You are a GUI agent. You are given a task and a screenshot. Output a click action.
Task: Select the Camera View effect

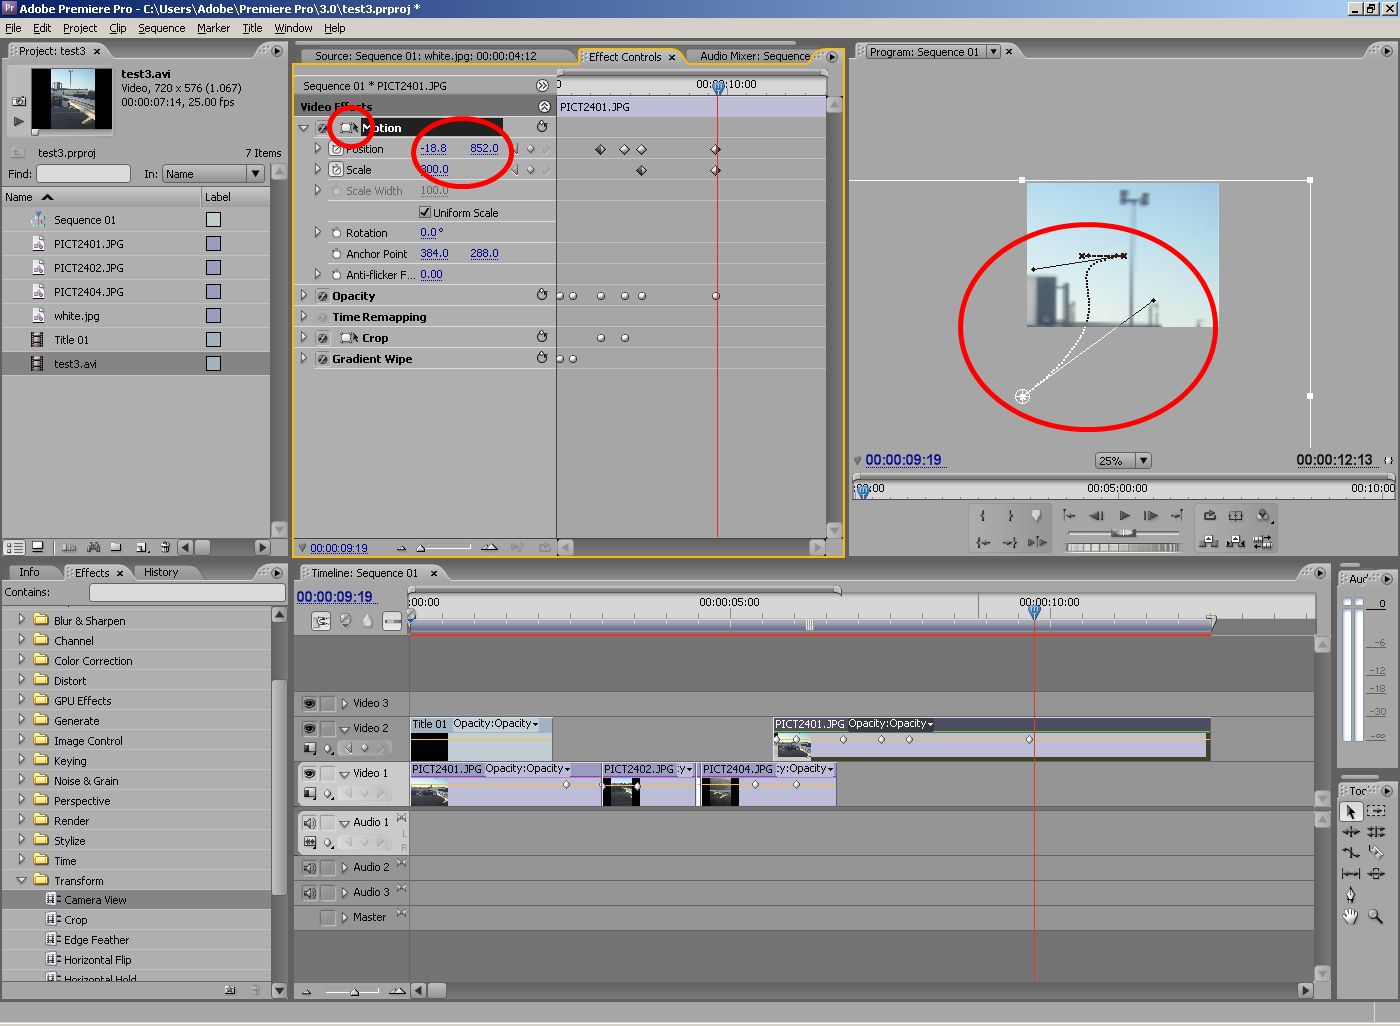(95, 900)
